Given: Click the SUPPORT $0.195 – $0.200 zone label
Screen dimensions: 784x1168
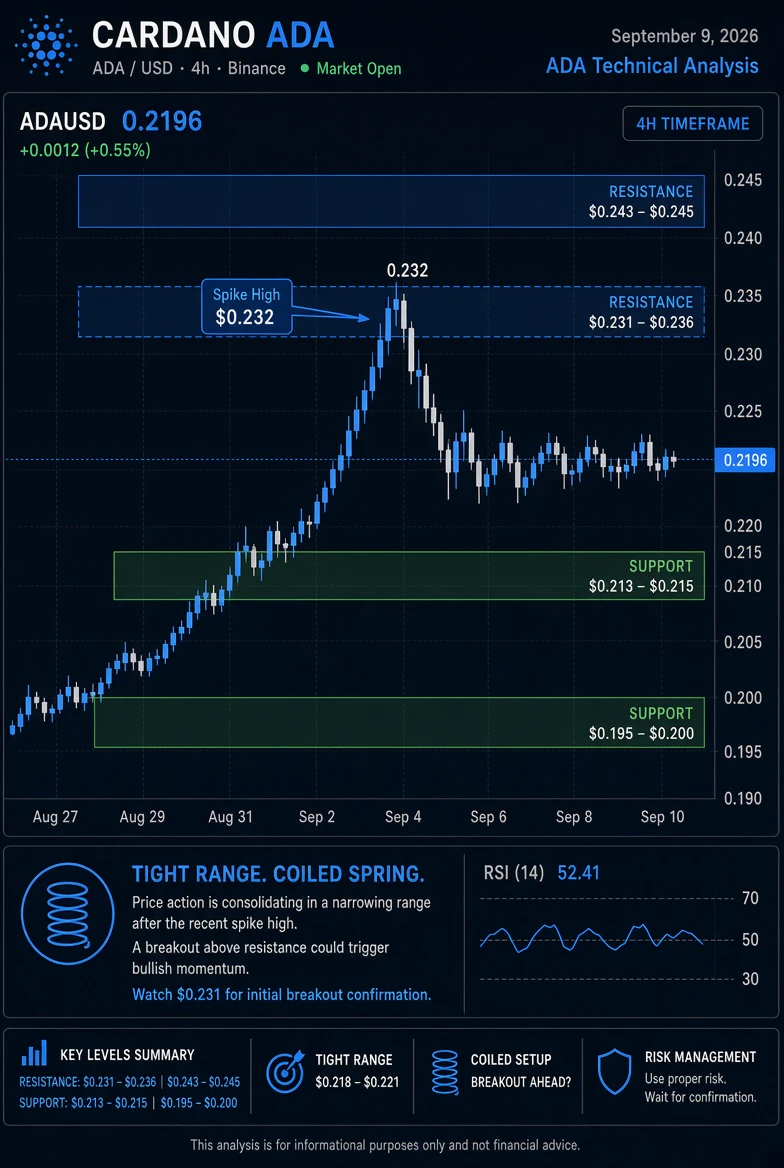Looking at the screenshot, I should pos(641,723).
